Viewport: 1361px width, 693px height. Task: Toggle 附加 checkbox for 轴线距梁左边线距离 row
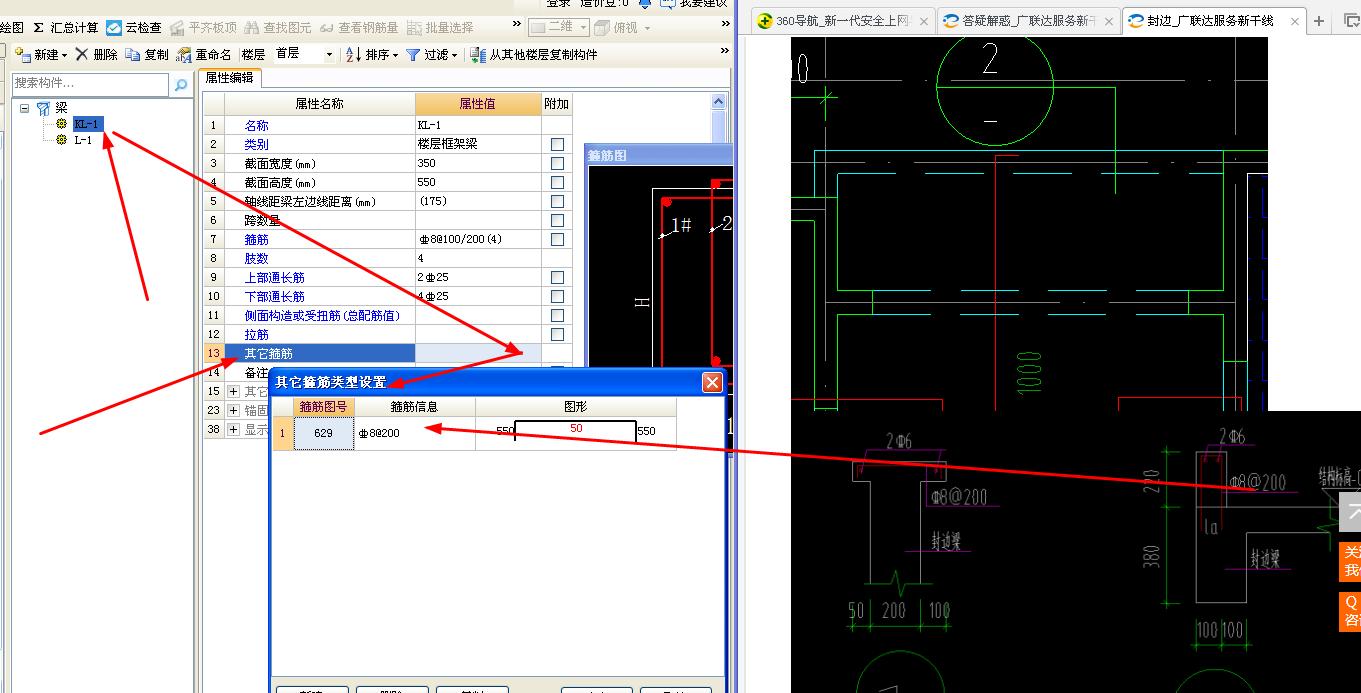pyautogui.click(x=557, y=201)
